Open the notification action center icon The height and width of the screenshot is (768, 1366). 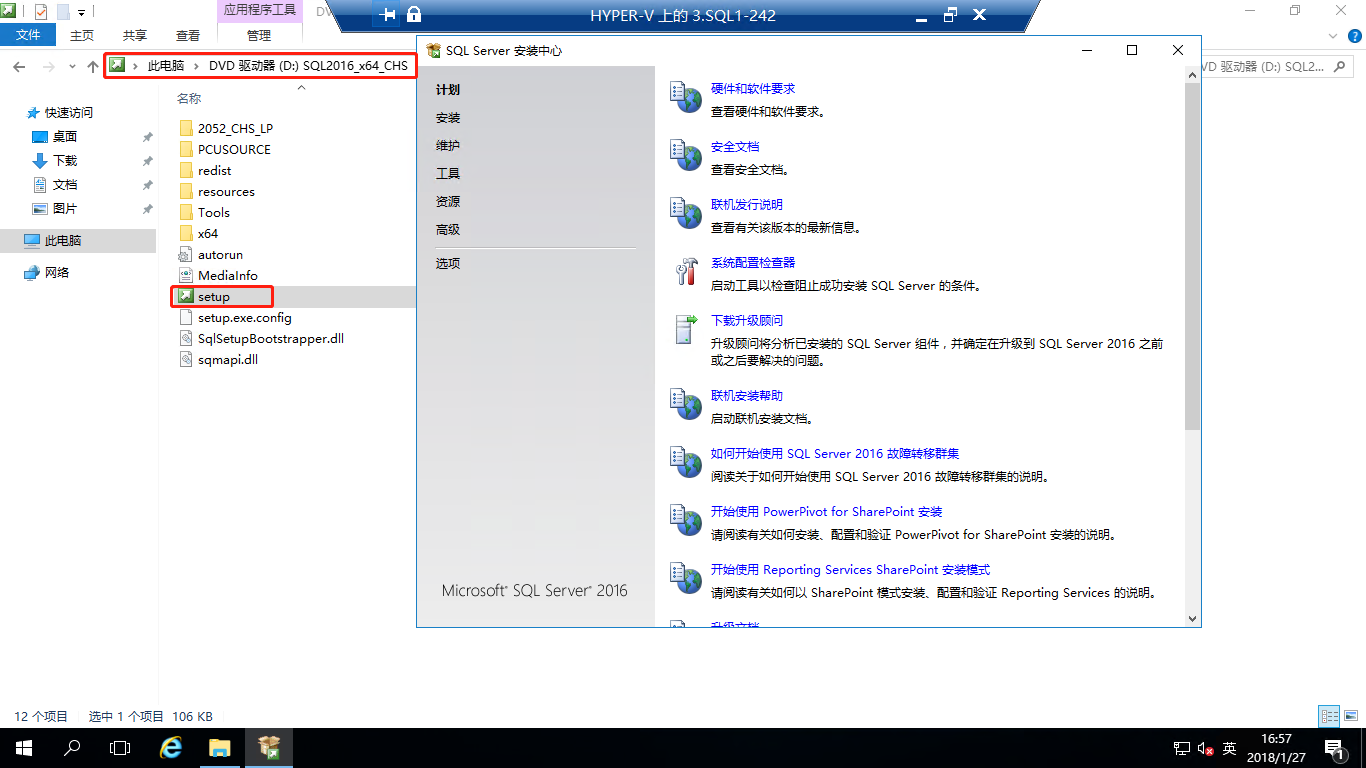click(x=1334, y=747)
